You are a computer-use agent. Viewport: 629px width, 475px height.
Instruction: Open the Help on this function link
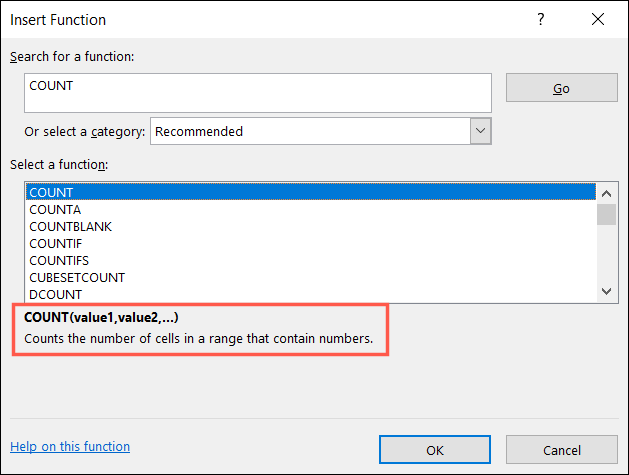click(x=70, y=447)
